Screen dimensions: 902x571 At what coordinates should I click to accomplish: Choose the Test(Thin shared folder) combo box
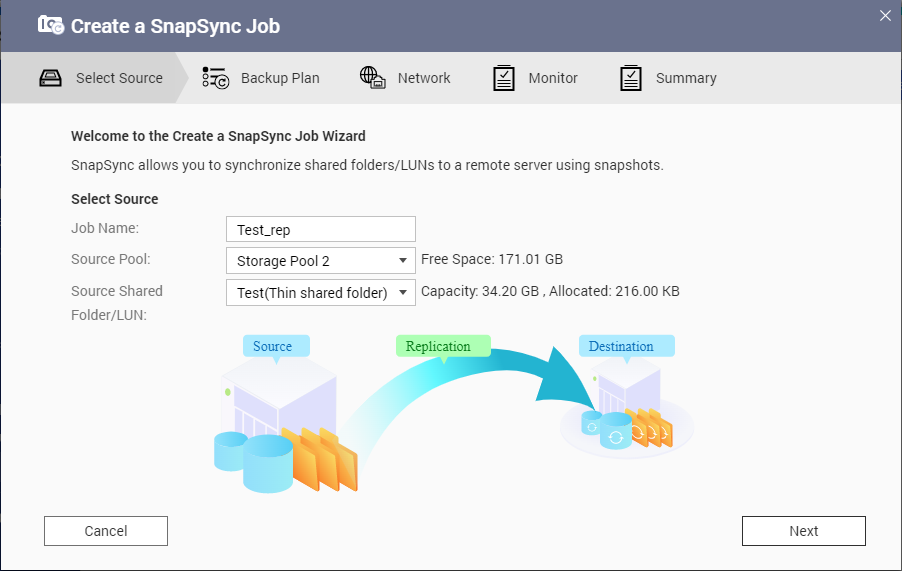[x=320, y=292]
